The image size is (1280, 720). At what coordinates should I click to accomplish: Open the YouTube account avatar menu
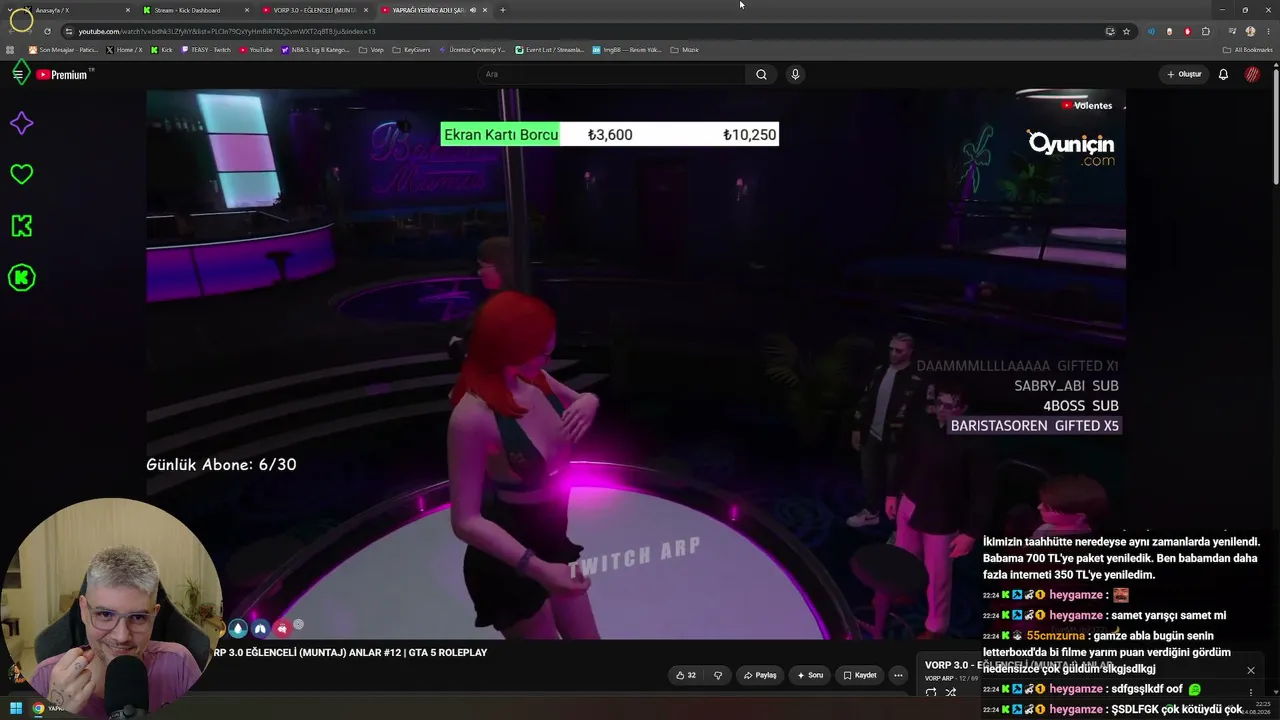(x=1252, y=74)
